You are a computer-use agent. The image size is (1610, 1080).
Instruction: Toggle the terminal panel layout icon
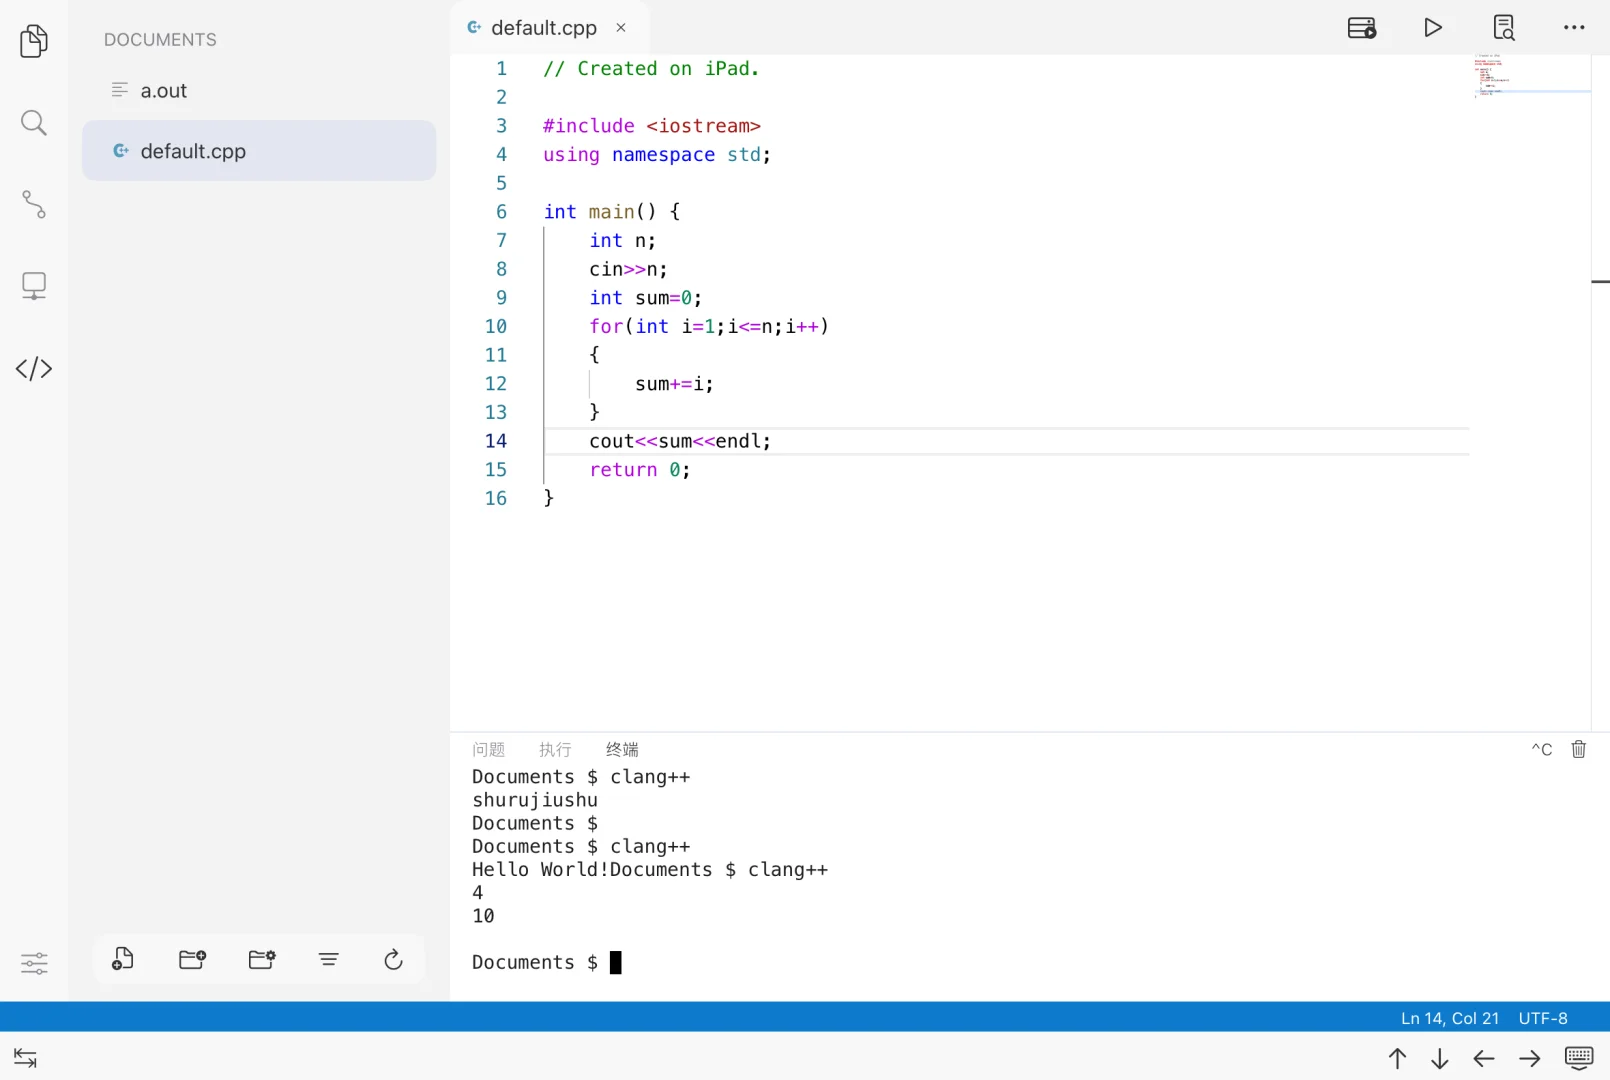1362,27
